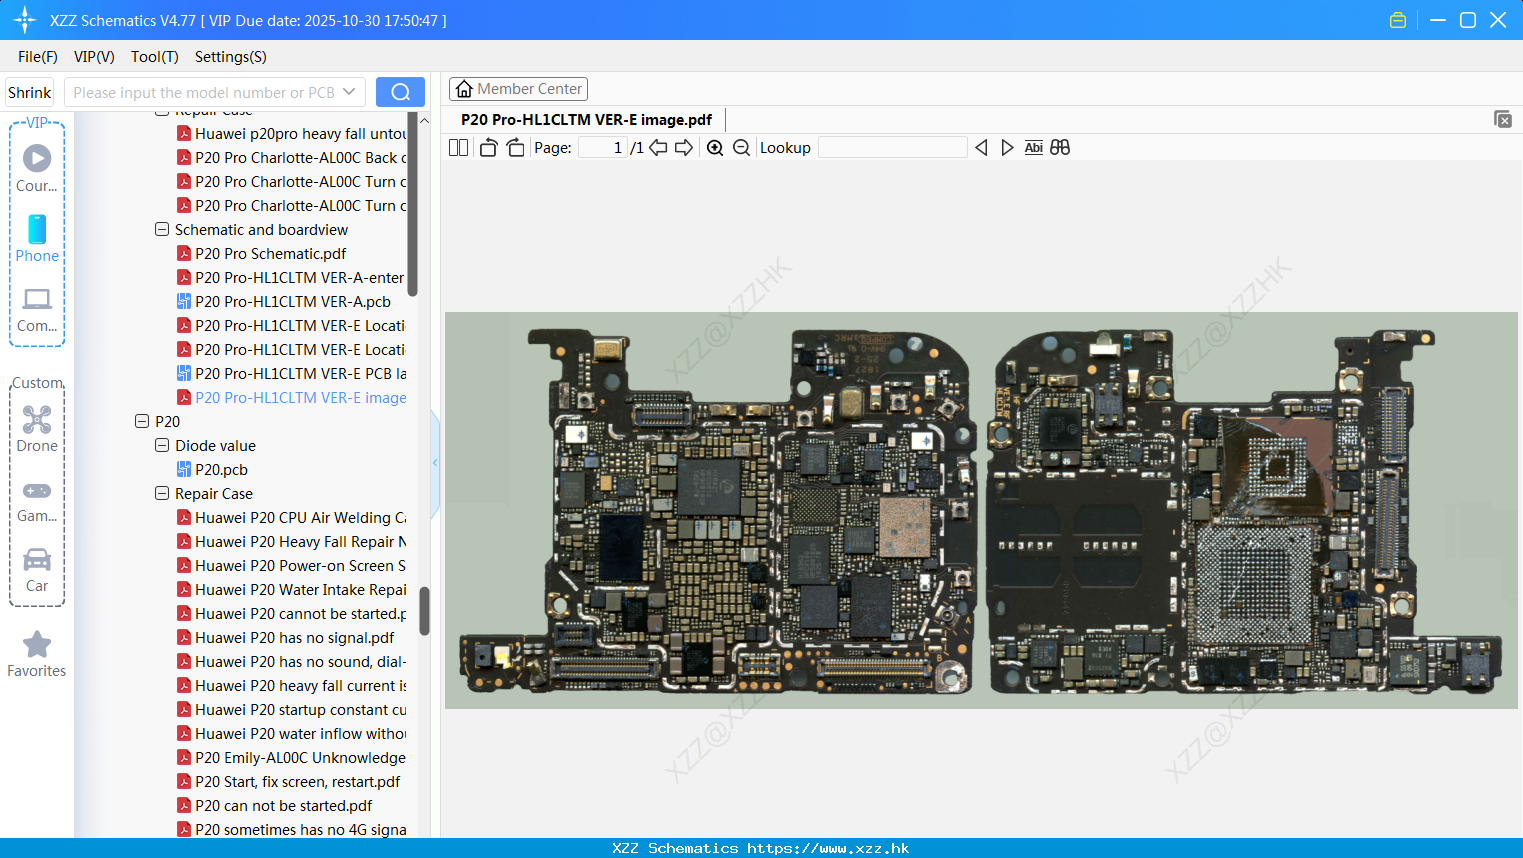Collapse the P20 tree node
Viewport: 1523px width, 858px height.
142,421
